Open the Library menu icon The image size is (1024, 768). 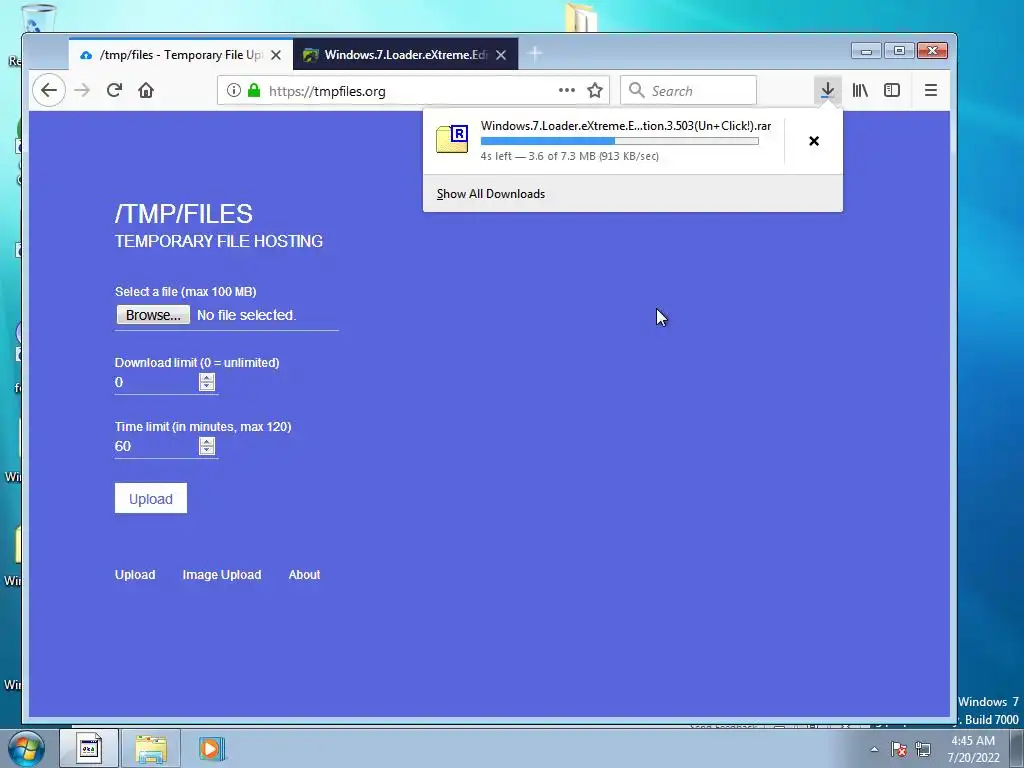pos(860,90)
